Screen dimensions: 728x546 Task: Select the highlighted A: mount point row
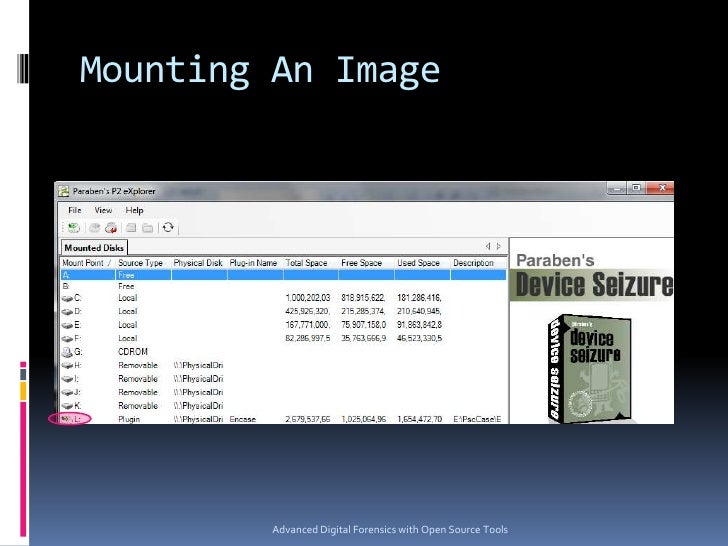(x=283, y=275)
